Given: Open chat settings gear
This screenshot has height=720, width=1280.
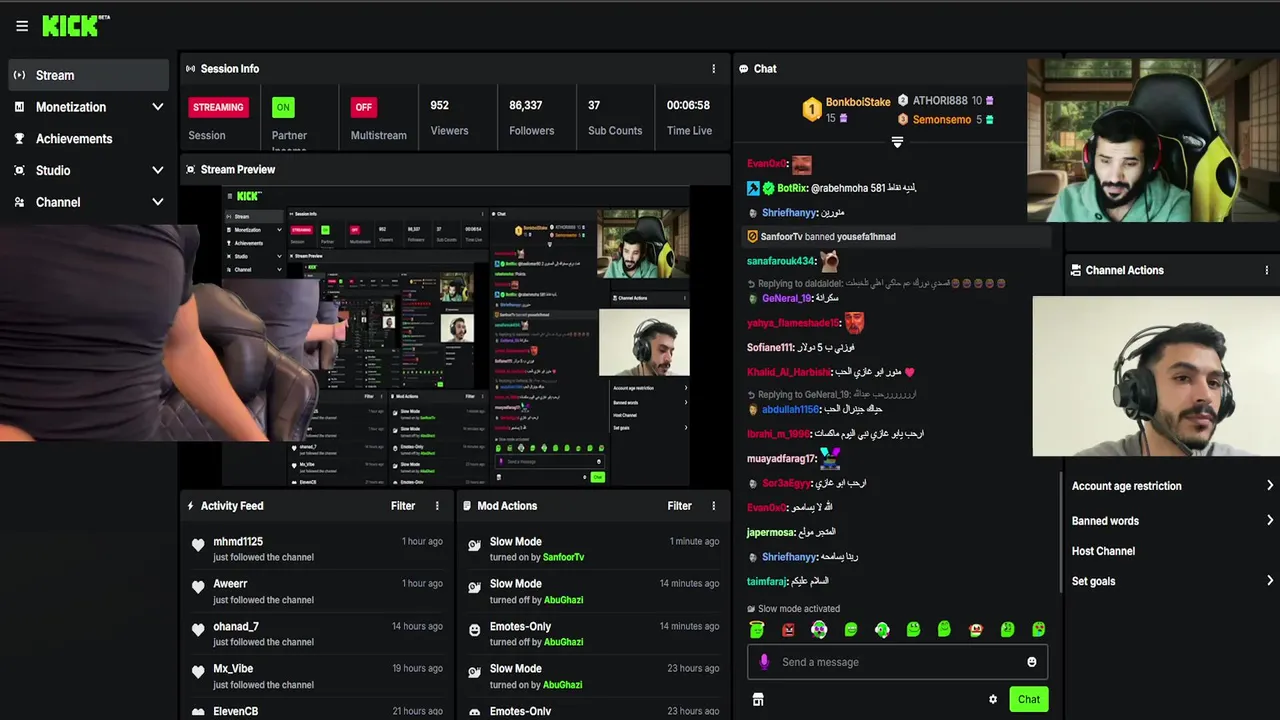Looking at the screenshot, I should (993, 700).
